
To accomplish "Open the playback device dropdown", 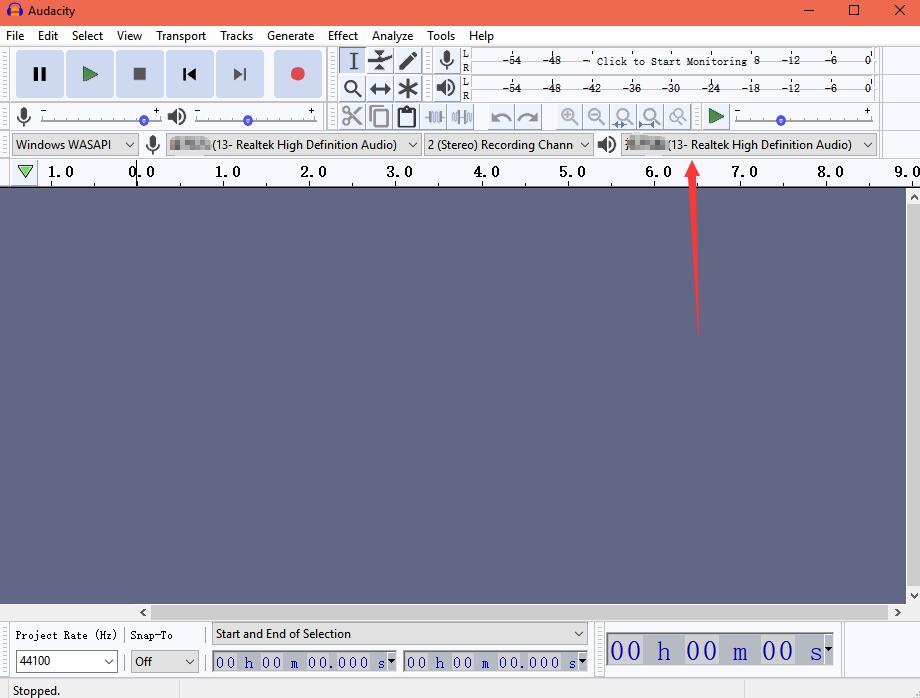I will [x=749, y=144].
